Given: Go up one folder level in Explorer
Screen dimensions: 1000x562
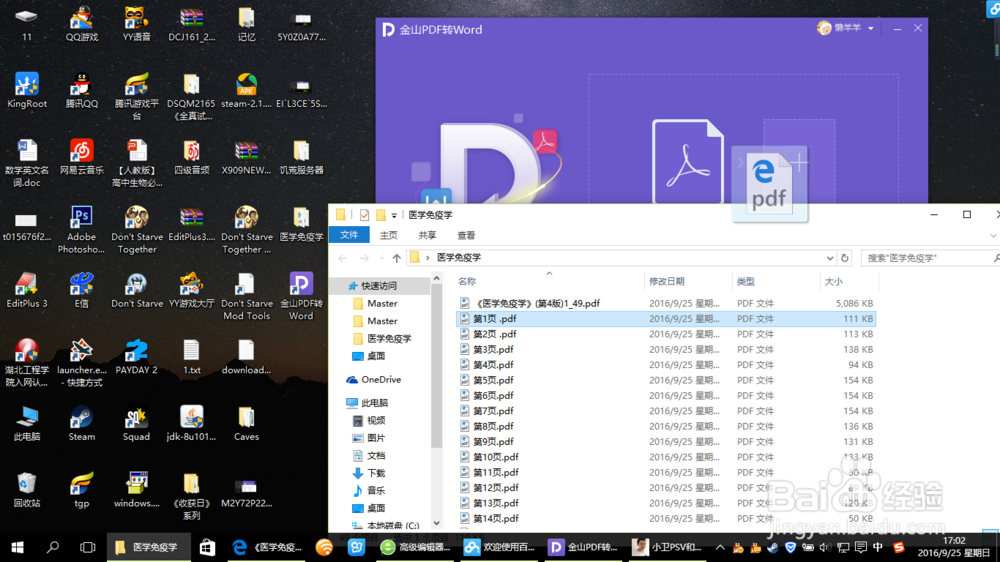Looking at the screenshot, I should point(397,258).
